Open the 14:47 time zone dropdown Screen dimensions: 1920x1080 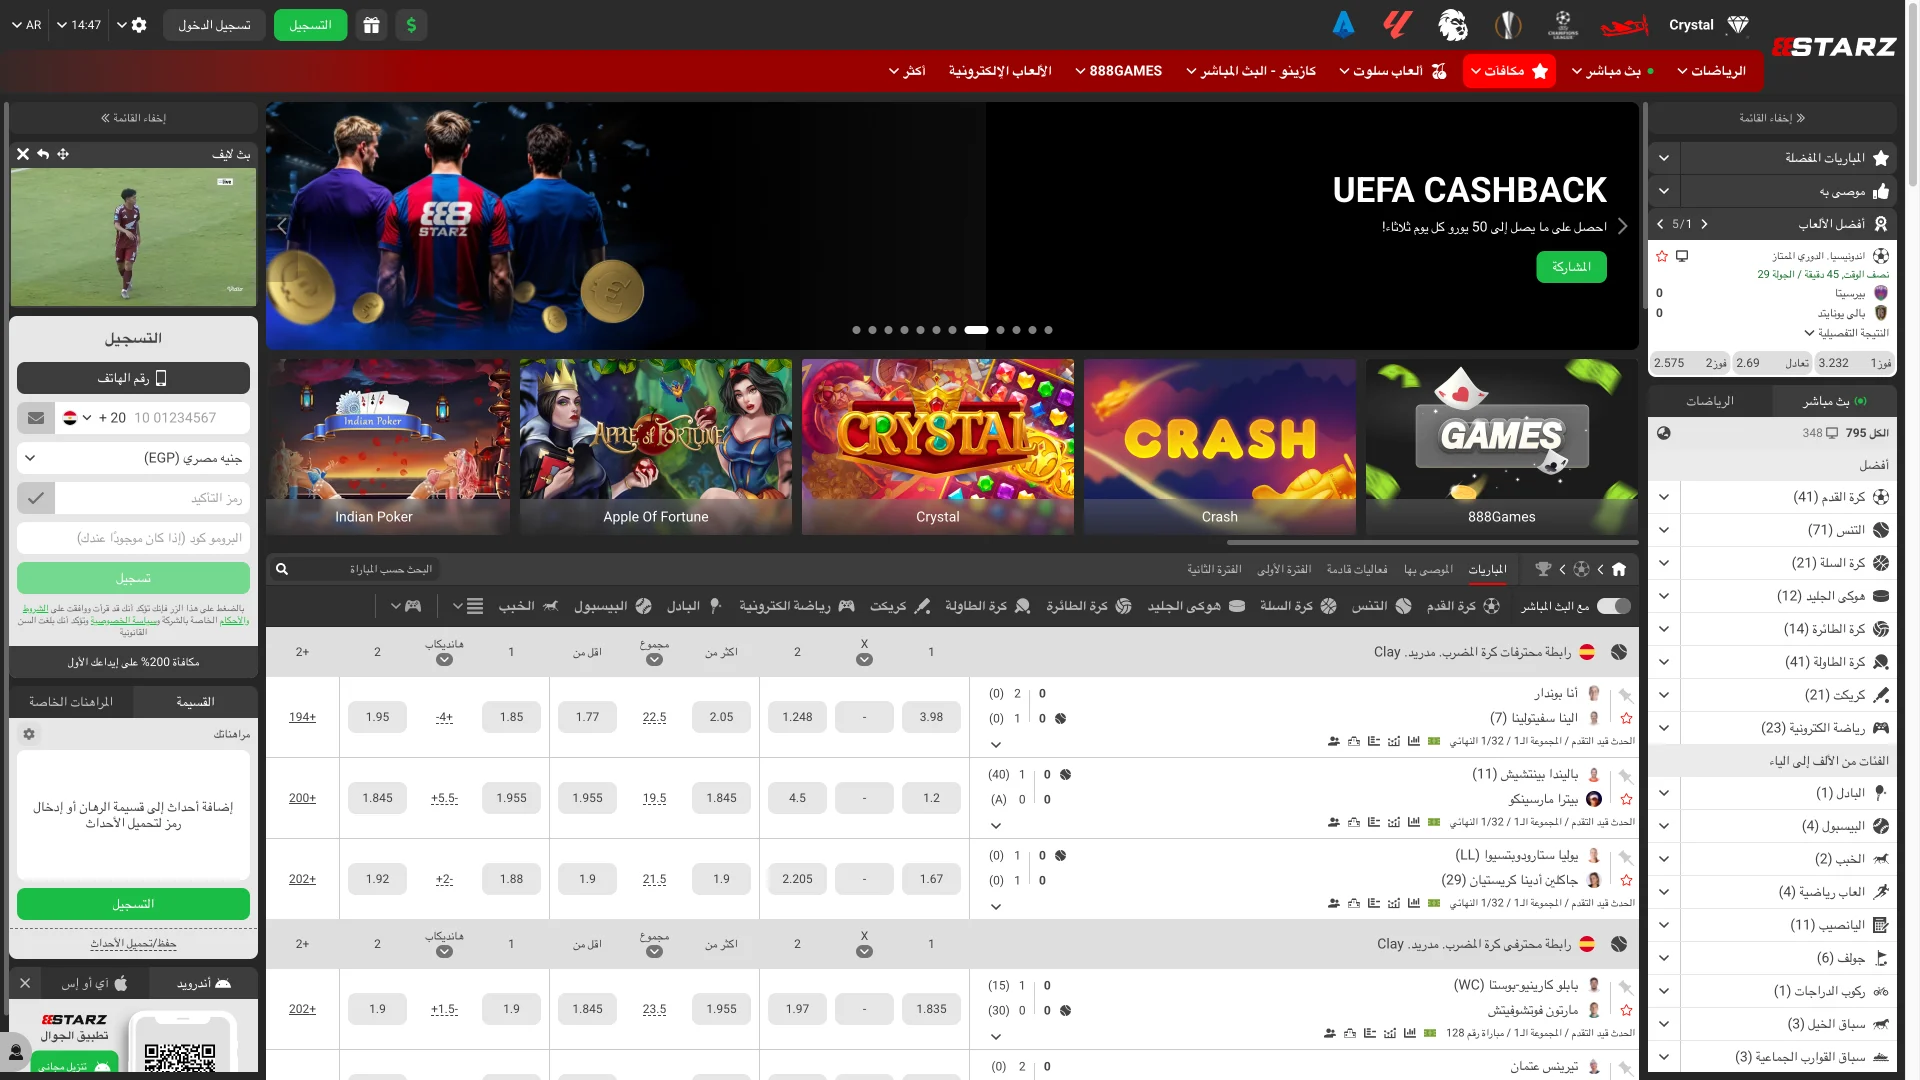[79, 25]
